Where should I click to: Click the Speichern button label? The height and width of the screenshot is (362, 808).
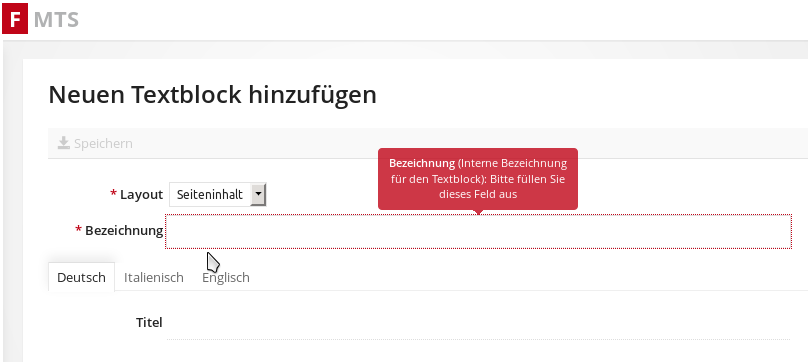tap(103, 143)
